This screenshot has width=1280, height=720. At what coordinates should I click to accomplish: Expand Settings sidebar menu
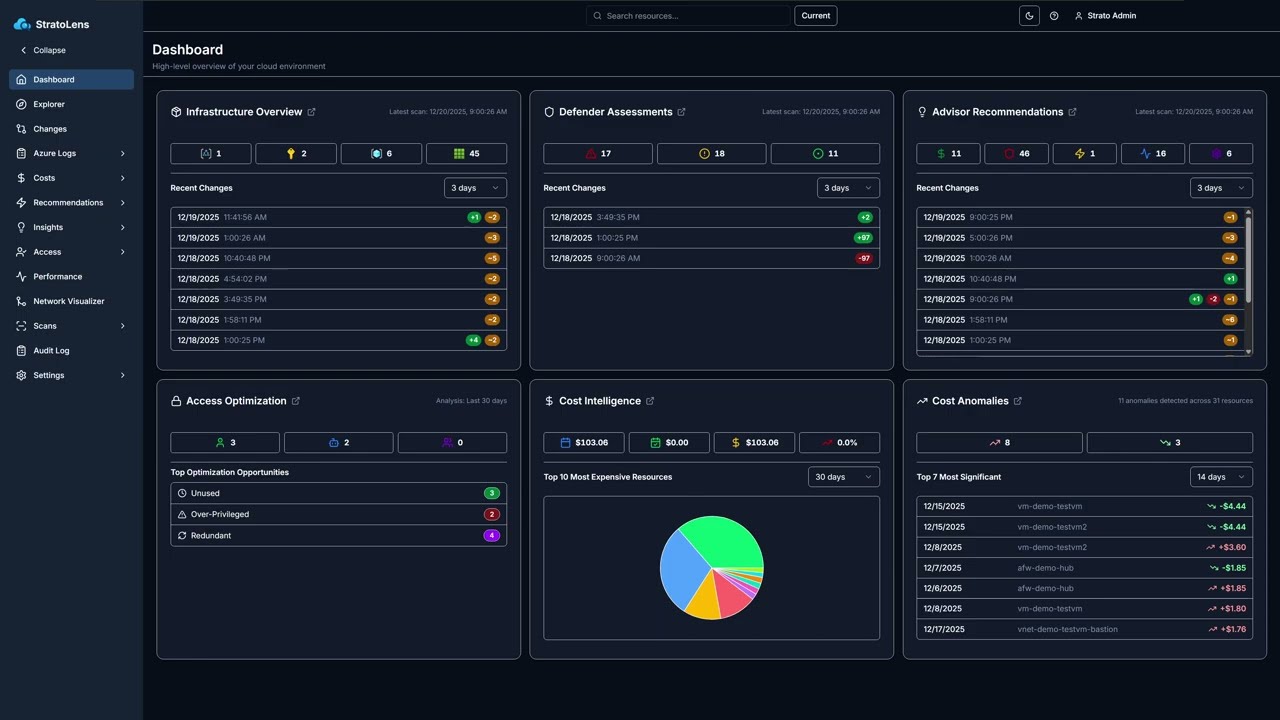(71, 375)
